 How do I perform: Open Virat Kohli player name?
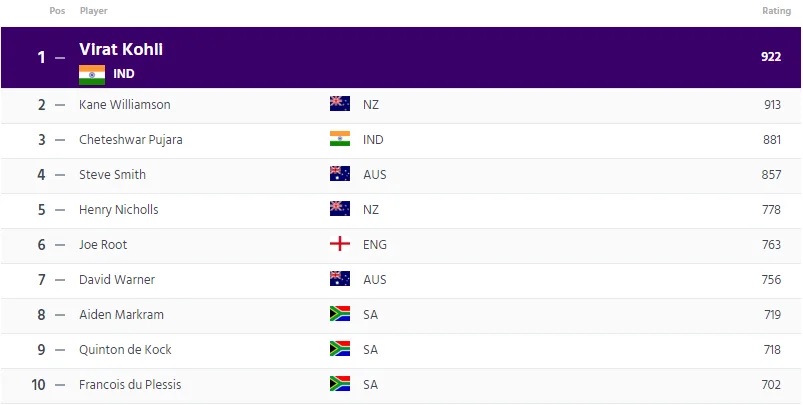(x=121, y=50)
